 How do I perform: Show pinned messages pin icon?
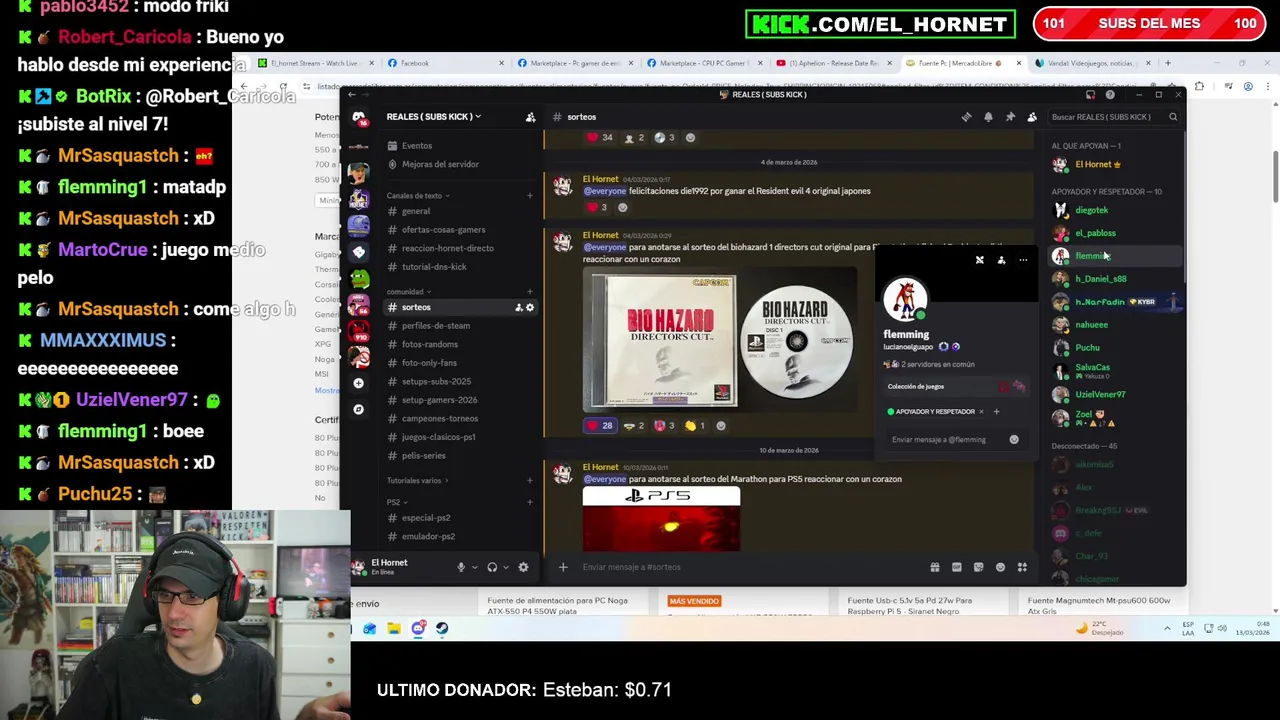point(1010,117)
